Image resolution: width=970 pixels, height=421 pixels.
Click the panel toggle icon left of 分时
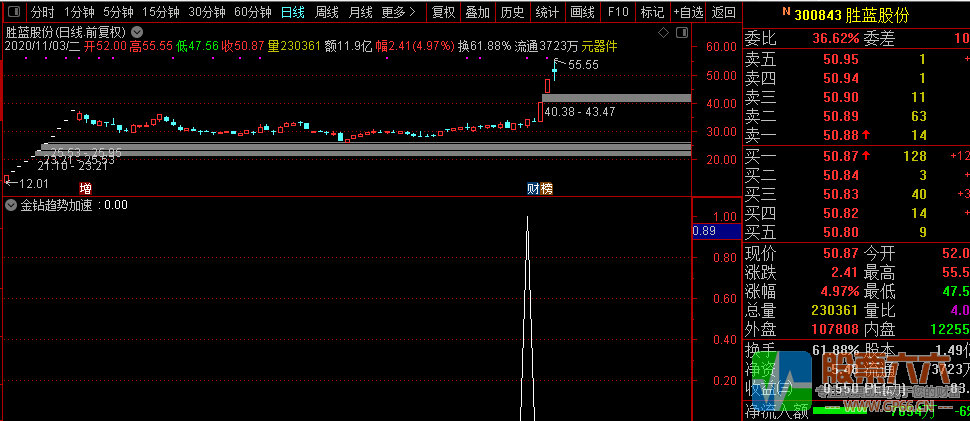pos(13,12)
